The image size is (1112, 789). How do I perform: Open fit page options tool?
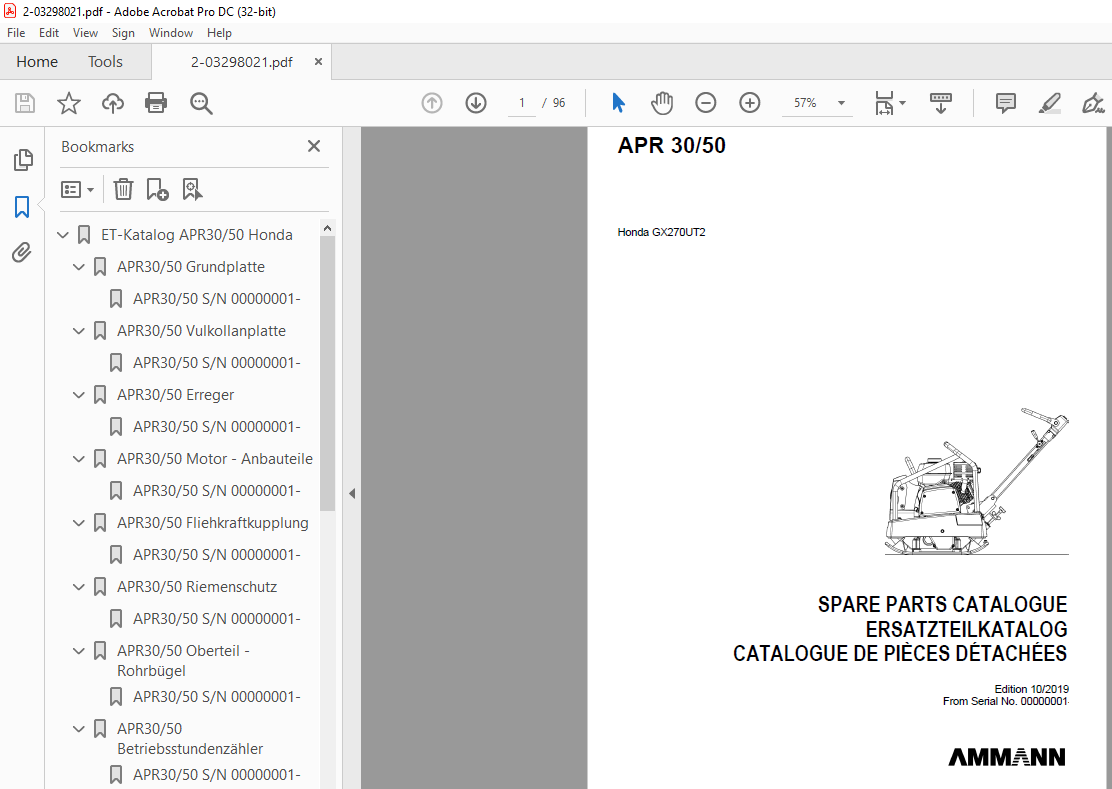click(x=884, y=103)
